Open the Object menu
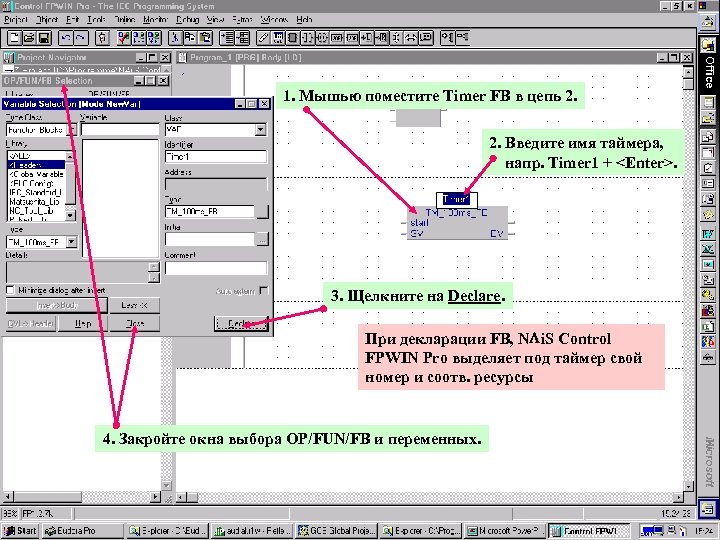Image resolution: width=720 pixels, height=540 pixels. tap(47, 19)
